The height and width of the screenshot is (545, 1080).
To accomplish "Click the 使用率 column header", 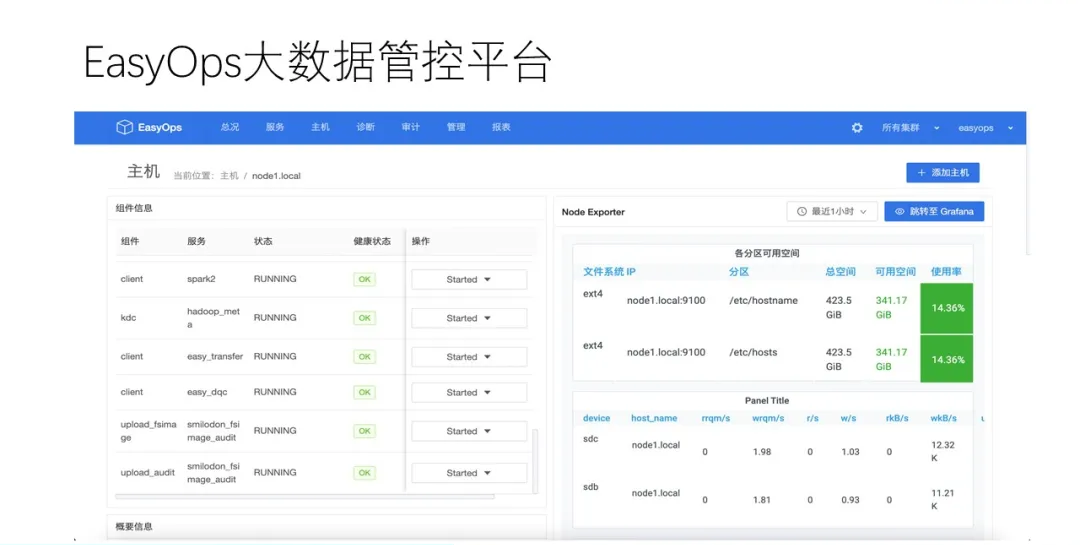I will 946,271.
